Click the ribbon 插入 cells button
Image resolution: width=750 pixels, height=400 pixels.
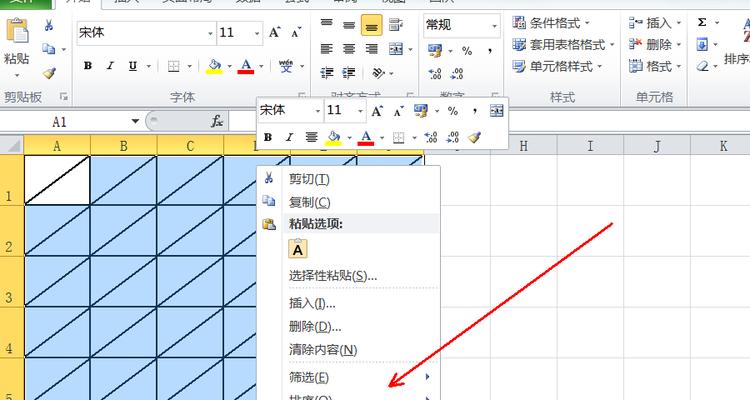point(654,22)
